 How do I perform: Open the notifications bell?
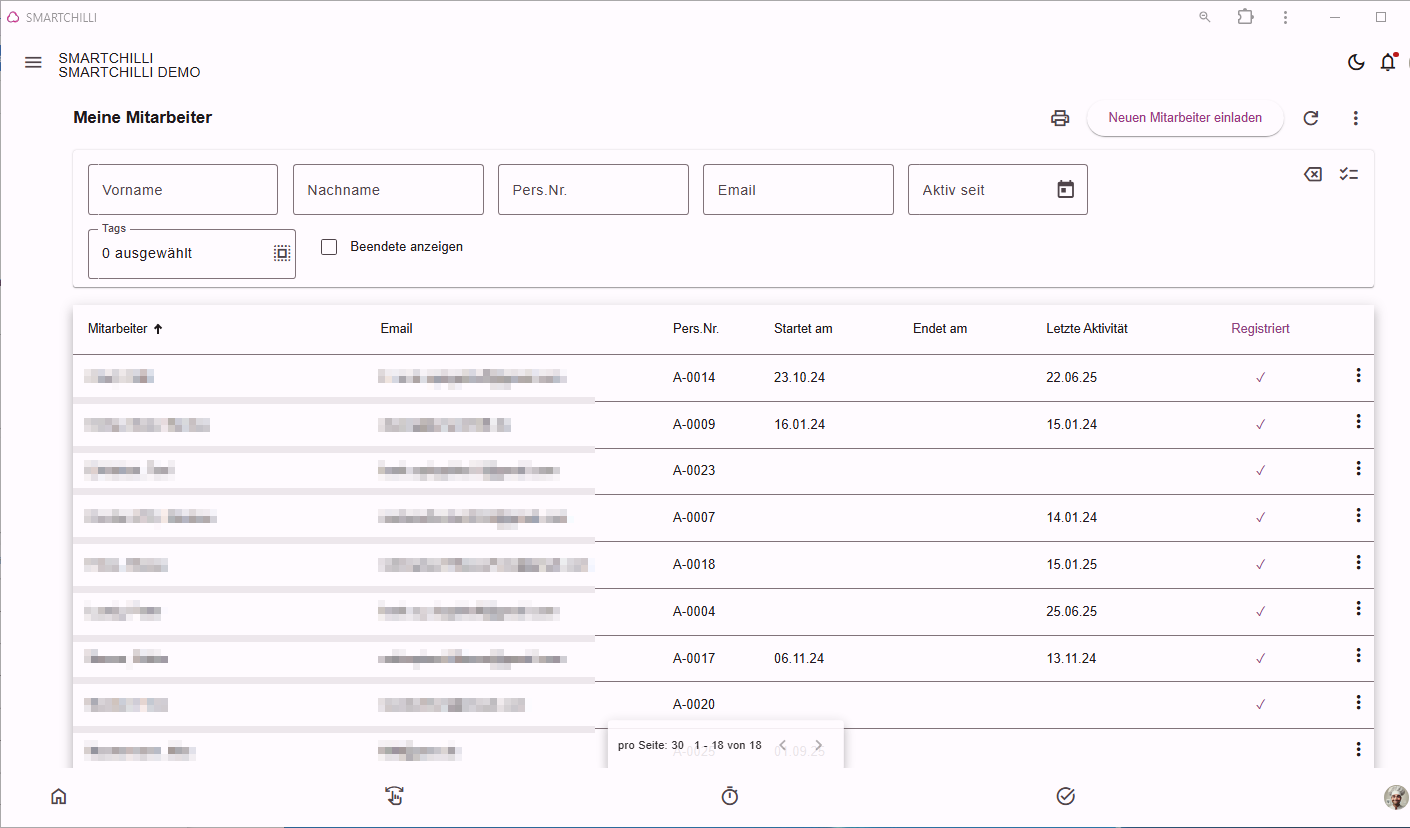click(1388, 62)
